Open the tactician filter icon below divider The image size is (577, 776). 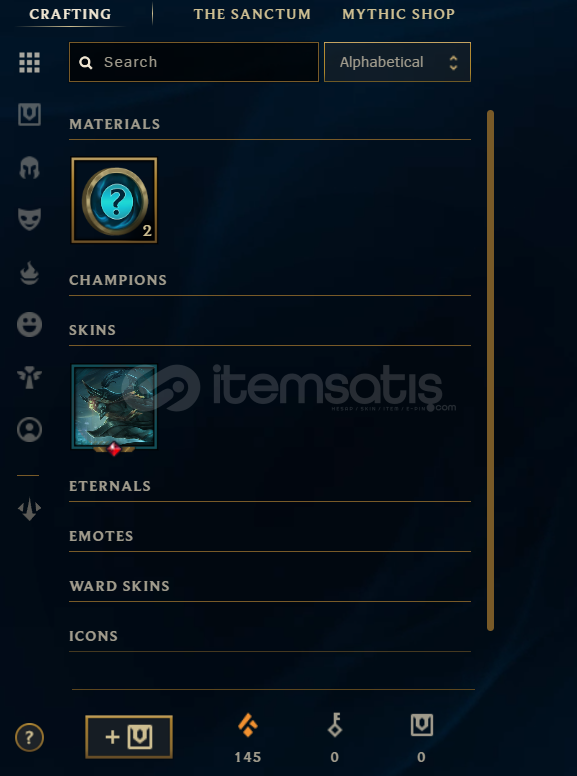(x=30, y=509)
